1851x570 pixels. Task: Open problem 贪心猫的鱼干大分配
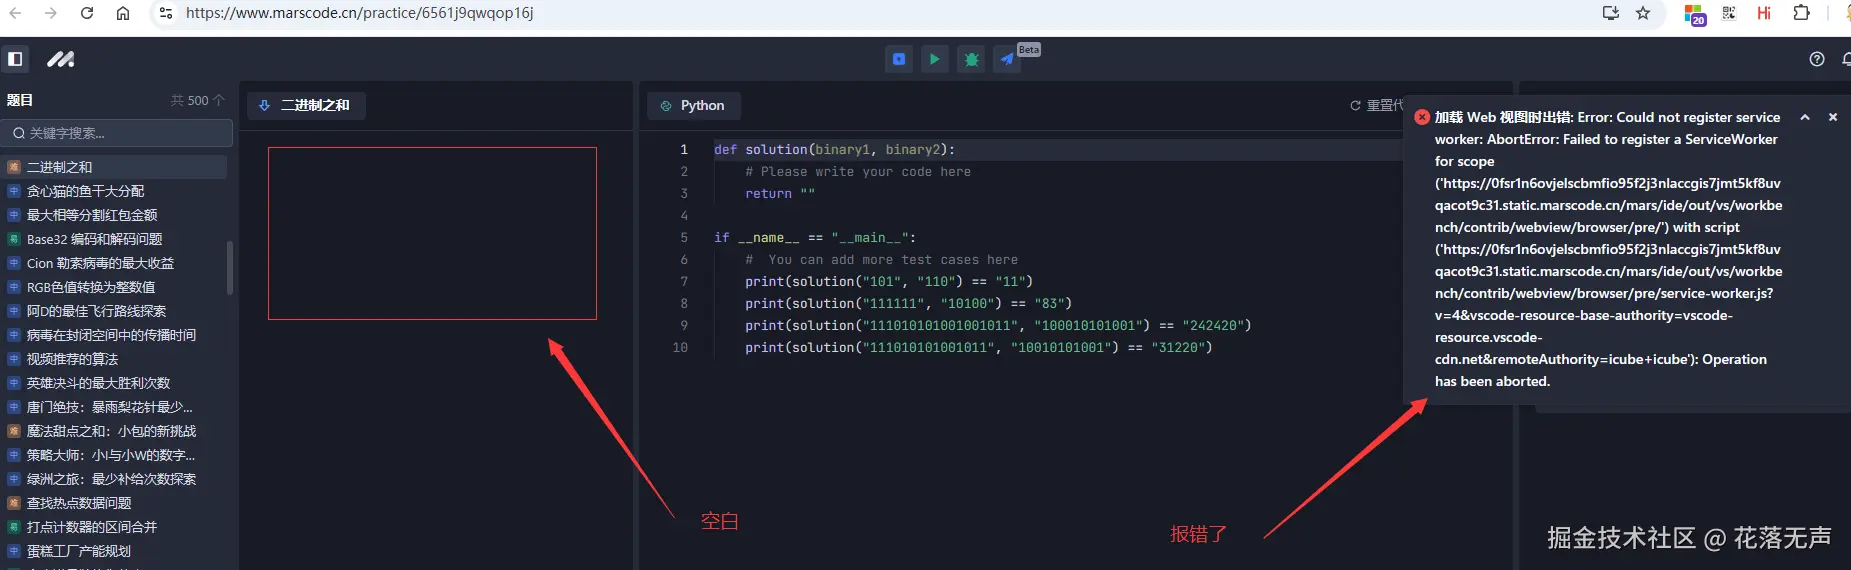(85, 191)
